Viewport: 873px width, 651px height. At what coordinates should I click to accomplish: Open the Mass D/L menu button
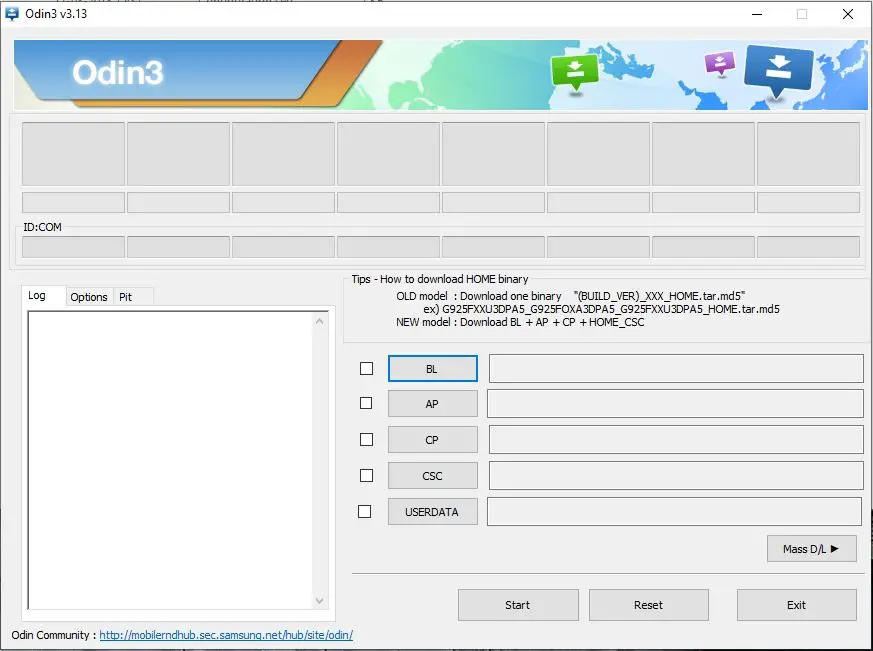coord(812,549)
